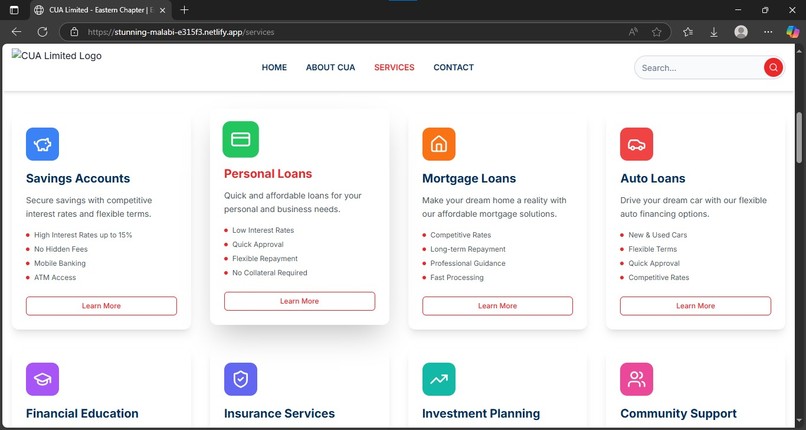Click the Community Support heading

pos(678,414)
